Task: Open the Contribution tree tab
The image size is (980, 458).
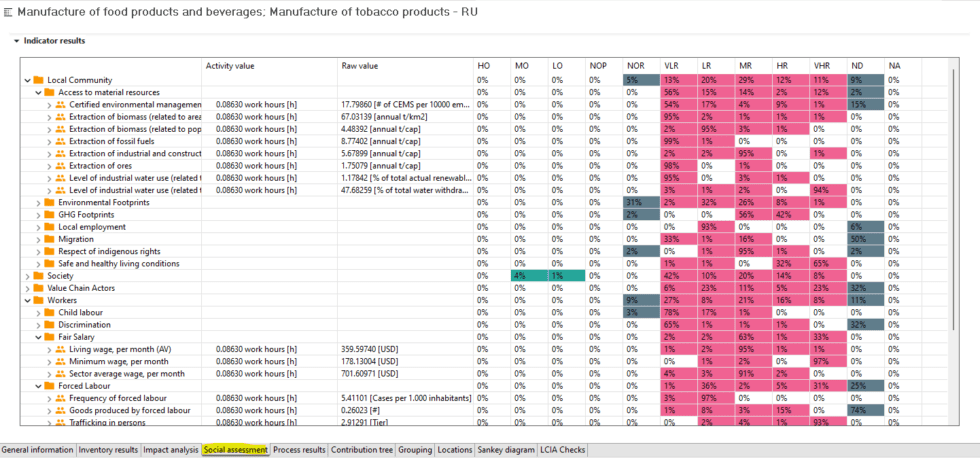Action: [362, 450]
